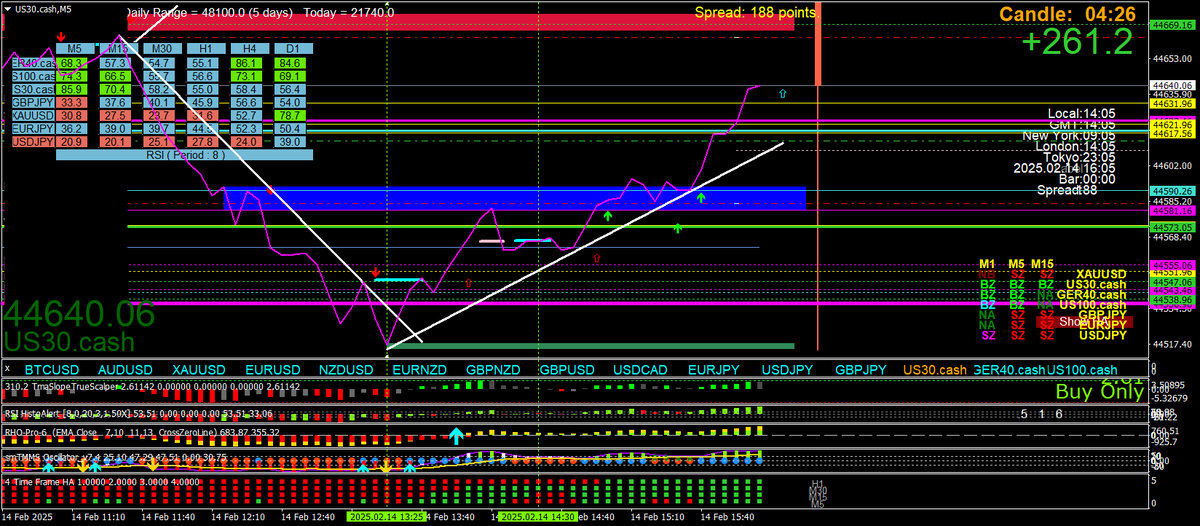Click the Tokyo:23:05 clock line
This screenshot has height=526, width=1200.
click(1080, 157)
